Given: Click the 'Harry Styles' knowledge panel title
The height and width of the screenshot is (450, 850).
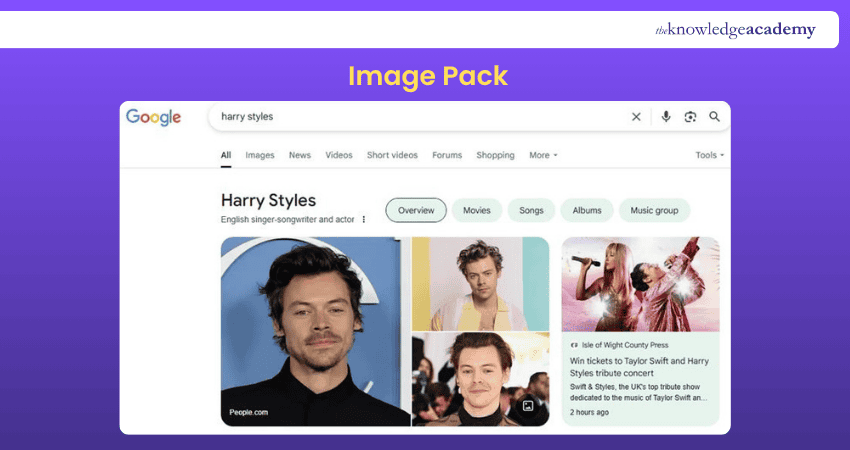Looking at the screenshot, I should point(268,200).
